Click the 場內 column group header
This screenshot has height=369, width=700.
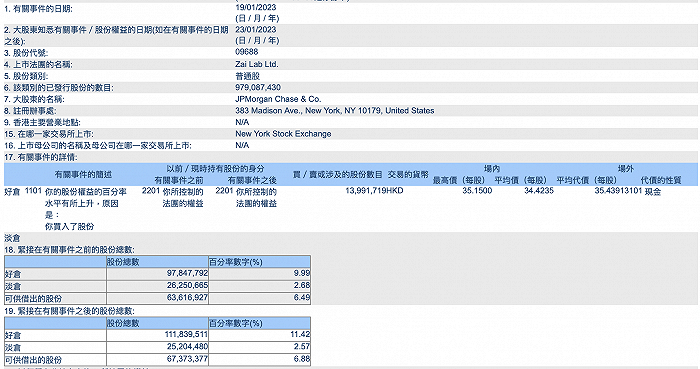point(492,169)
